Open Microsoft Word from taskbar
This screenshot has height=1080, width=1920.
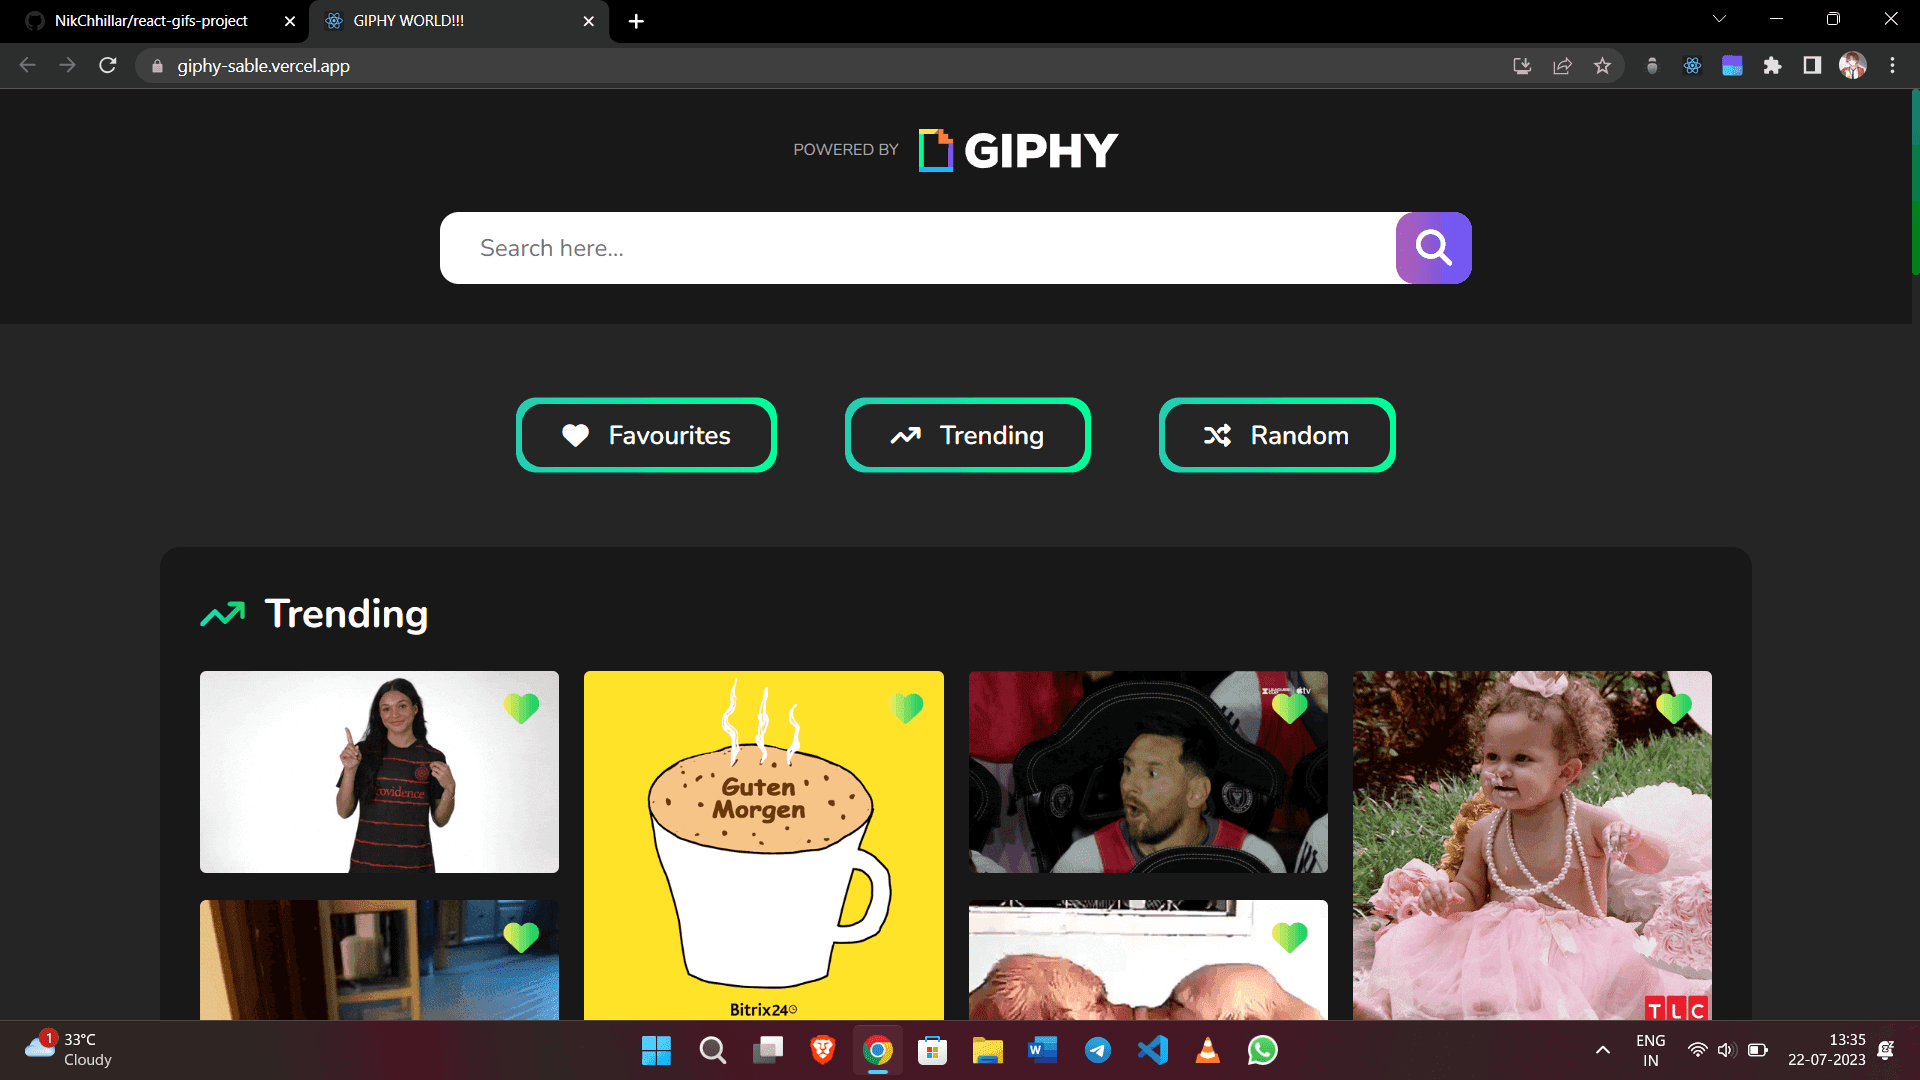pos(1042,1050)
